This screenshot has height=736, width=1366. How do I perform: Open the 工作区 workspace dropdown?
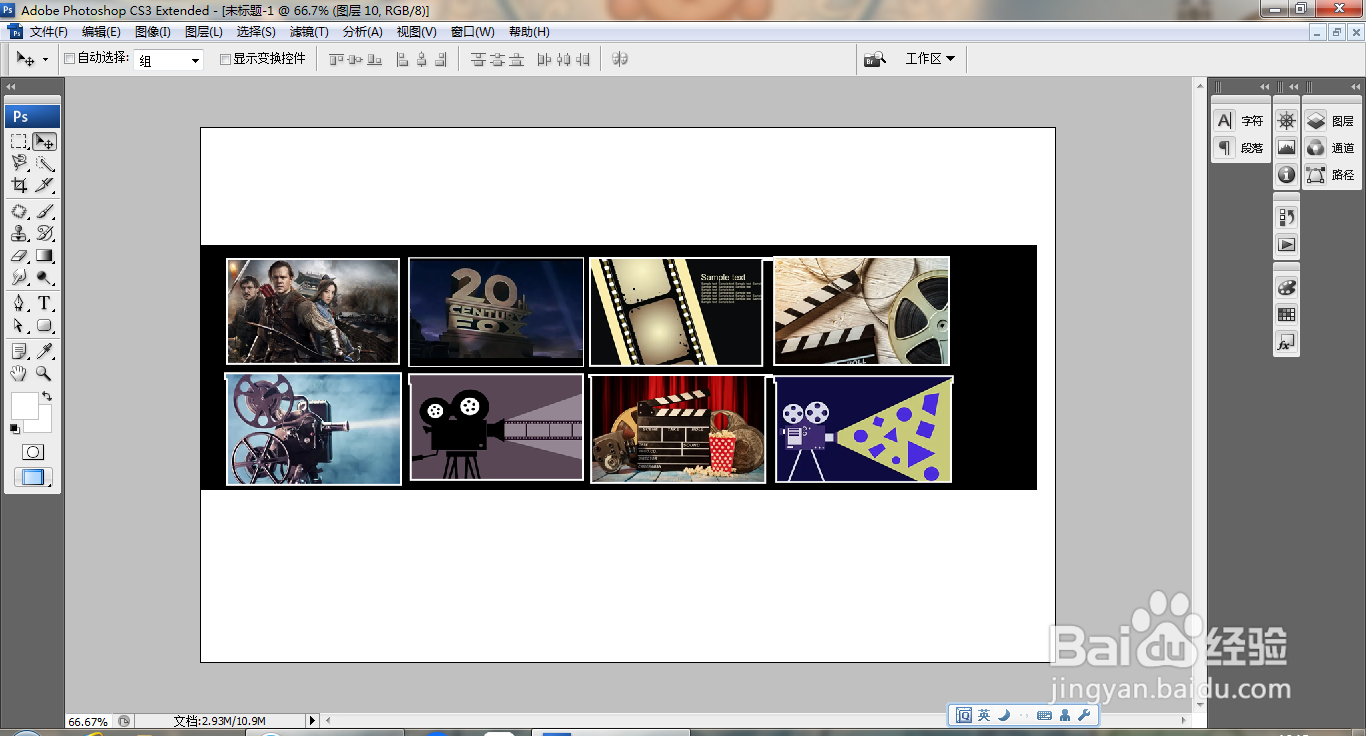pos(930,59)
